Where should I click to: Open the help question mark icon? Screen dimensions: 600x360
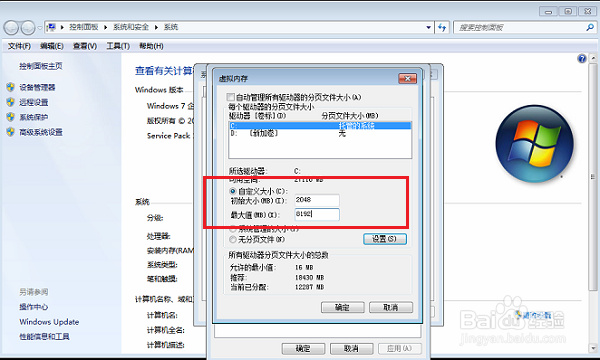[582, 59]
